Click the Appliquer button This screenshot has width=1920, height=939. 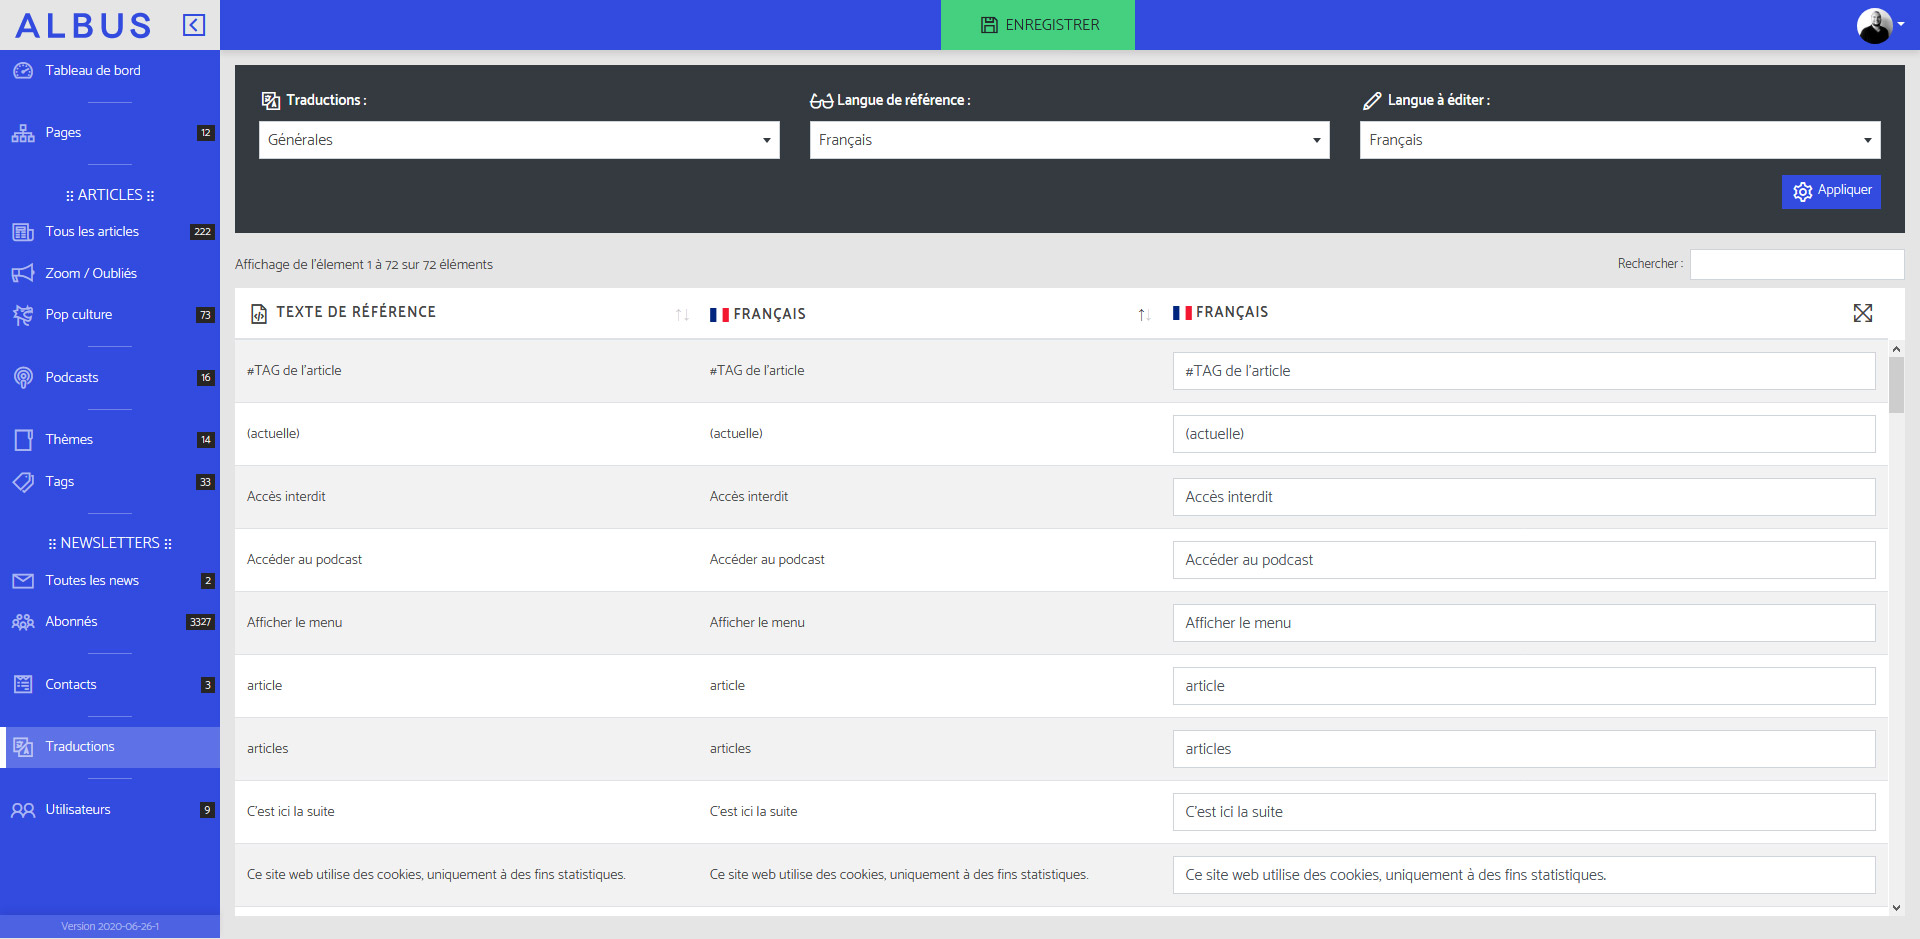pos(1831,192)
